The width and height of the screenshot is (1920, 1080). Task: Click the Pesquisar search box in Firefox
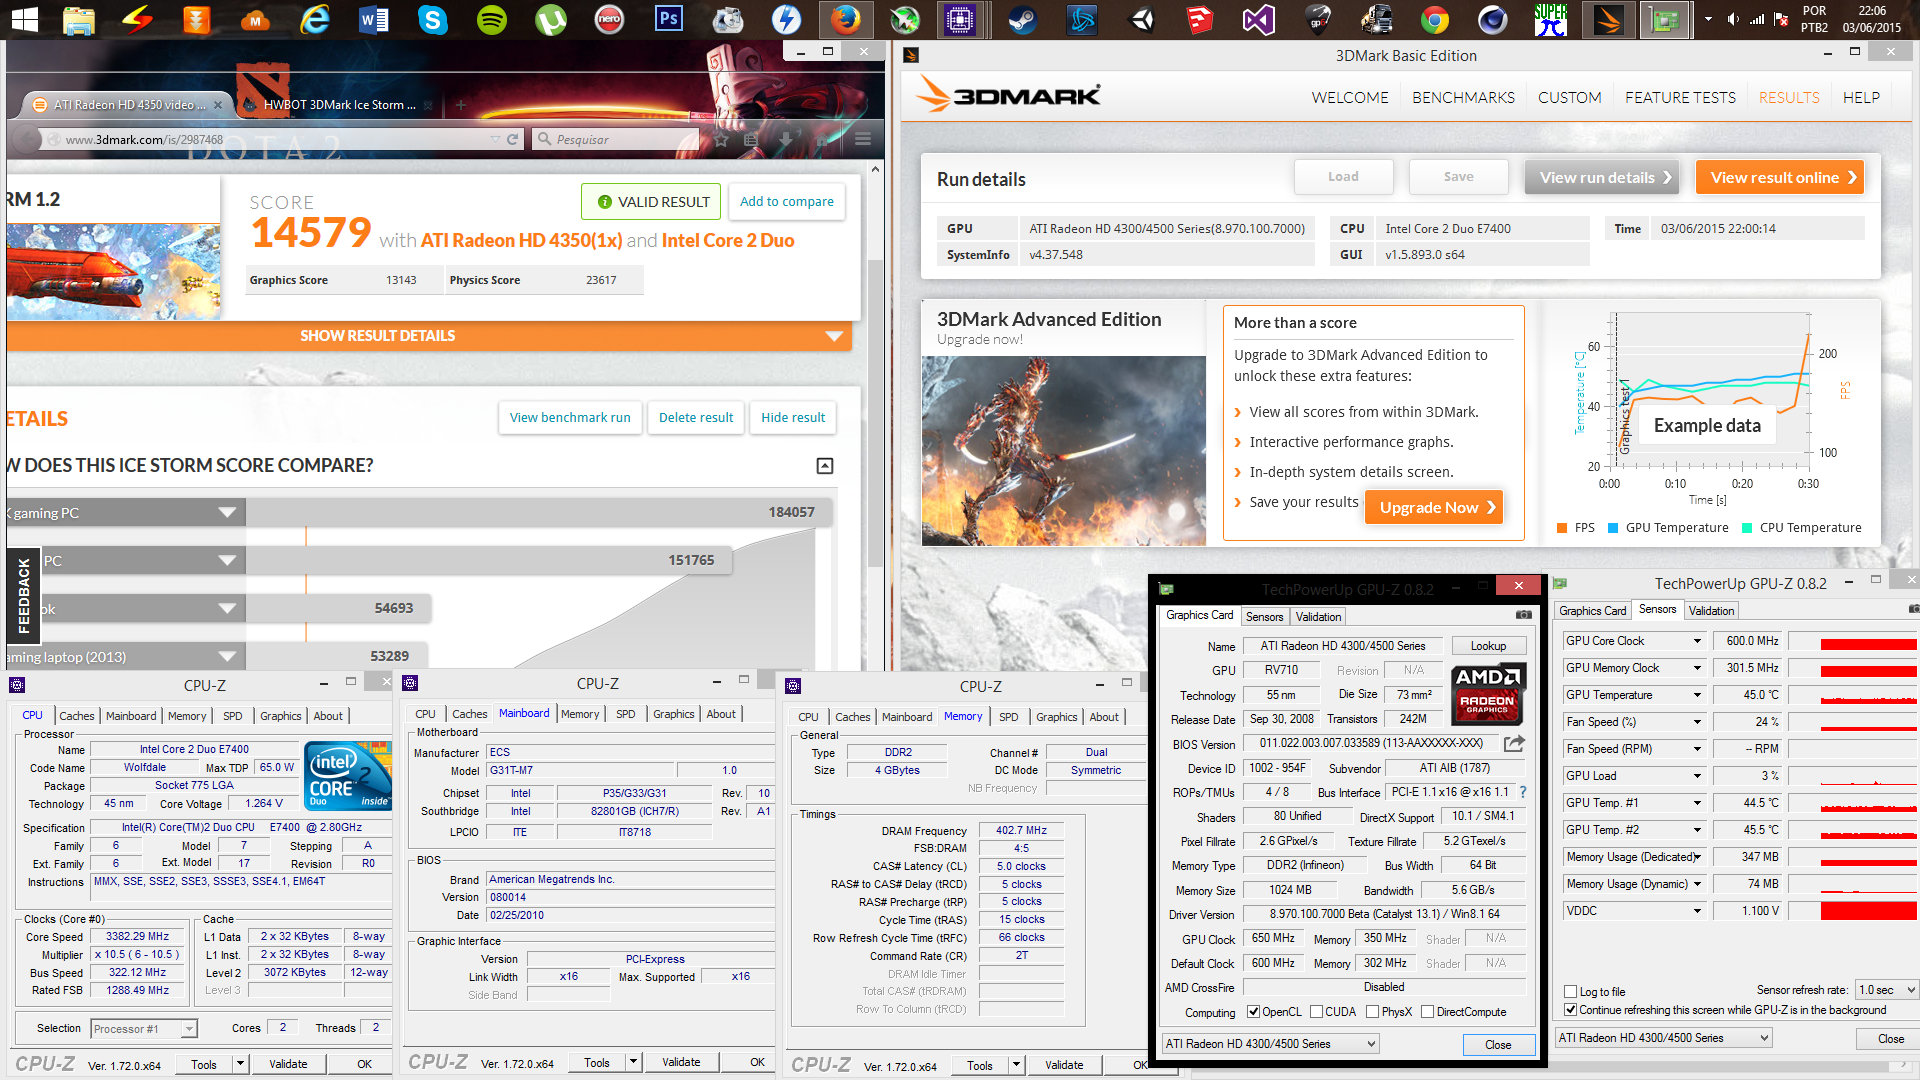(615, 139)
